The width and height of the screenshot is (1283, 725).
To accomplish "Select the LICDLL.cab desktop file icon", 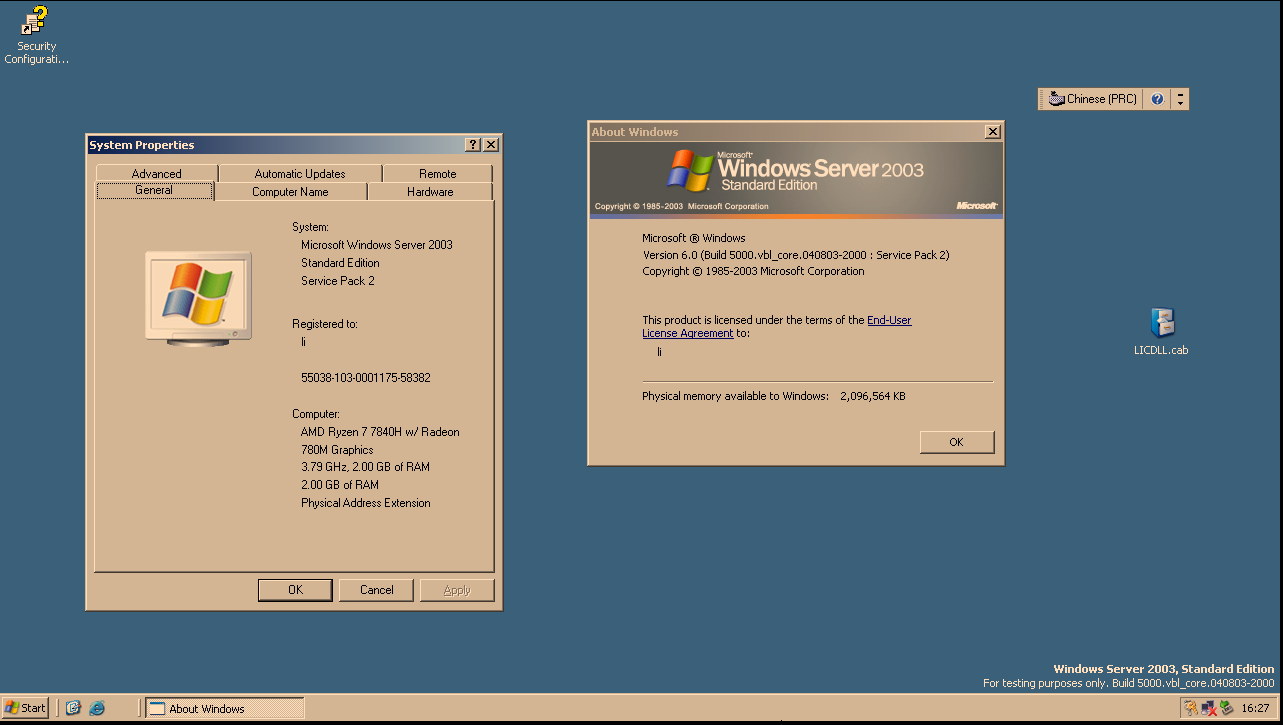I will (x=1161, y=332).
